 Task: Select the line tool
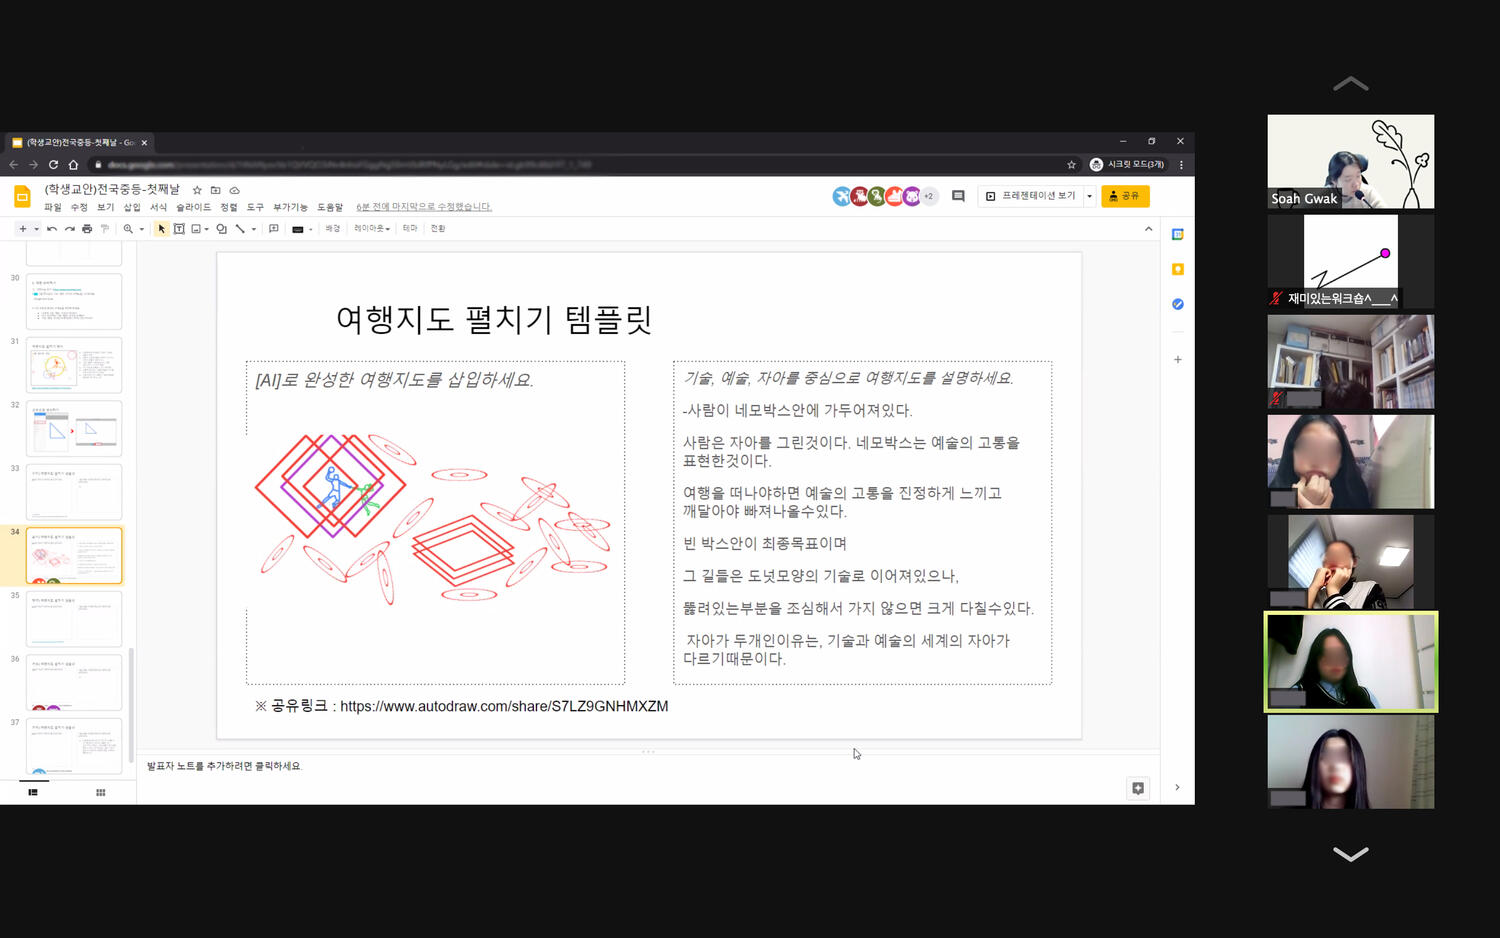pos(240,229)
